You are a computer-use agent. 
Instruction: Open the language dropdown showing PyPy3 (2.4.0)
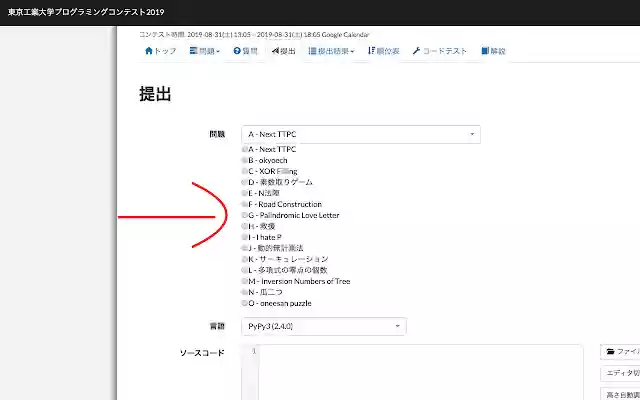pos(324,327)
